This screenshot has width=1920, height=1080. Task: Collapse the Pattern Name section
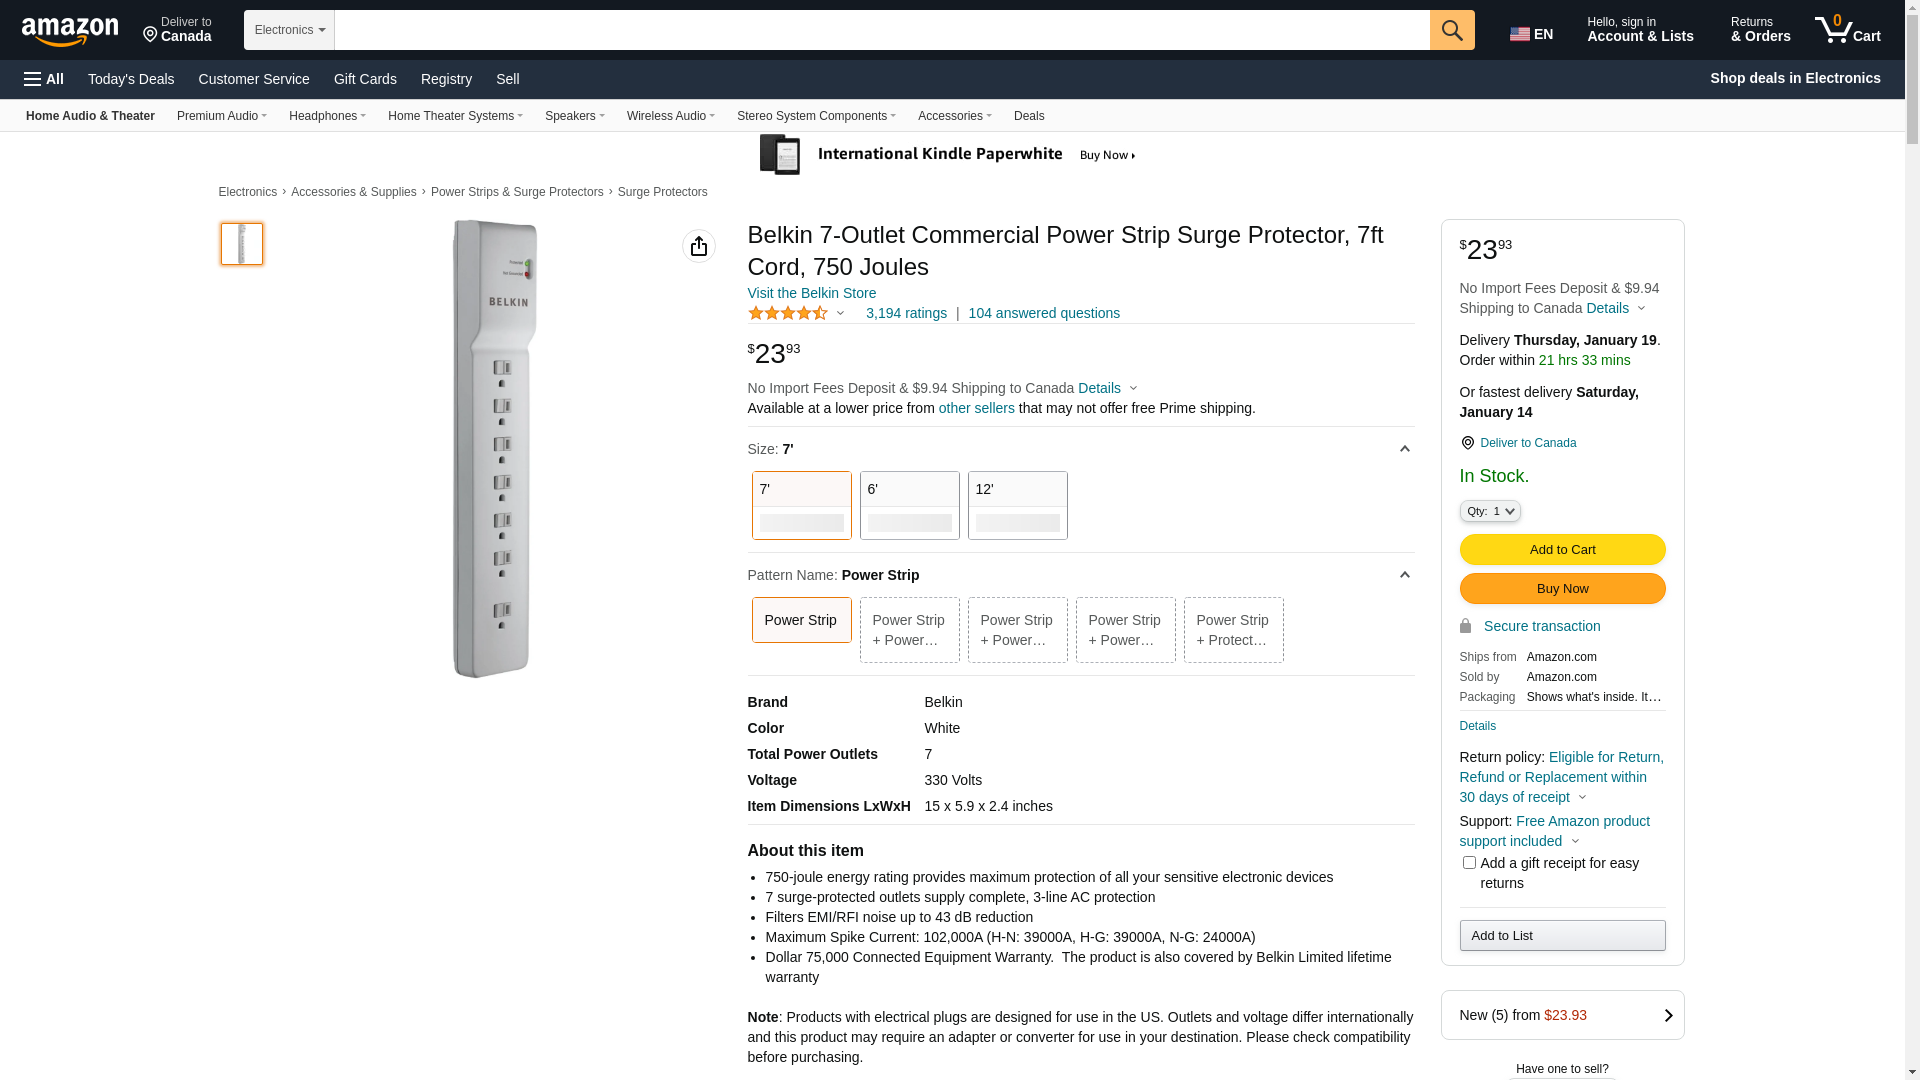click(1404, 575)
